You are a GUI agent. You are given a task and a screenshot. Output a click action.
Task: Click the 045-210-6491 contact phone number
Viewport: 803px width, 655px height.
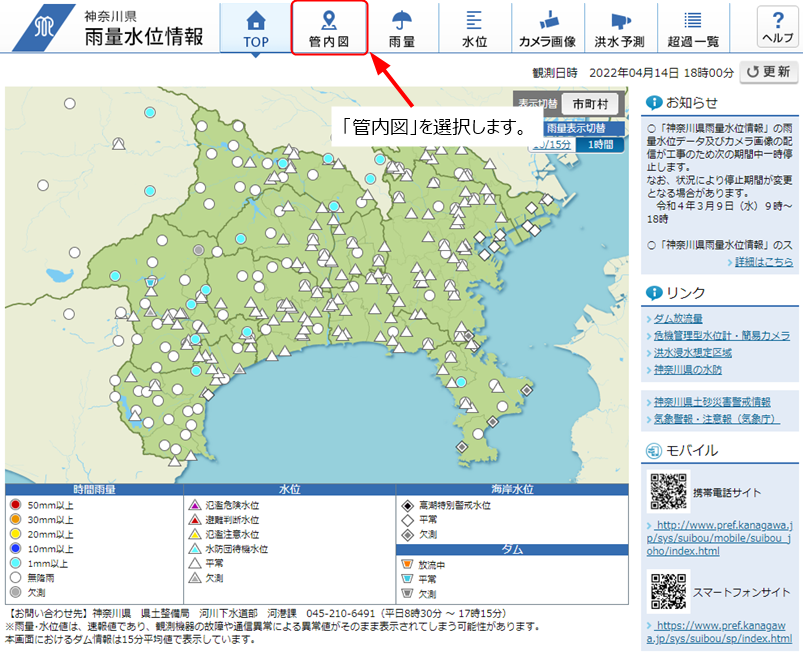coord(341,614)
